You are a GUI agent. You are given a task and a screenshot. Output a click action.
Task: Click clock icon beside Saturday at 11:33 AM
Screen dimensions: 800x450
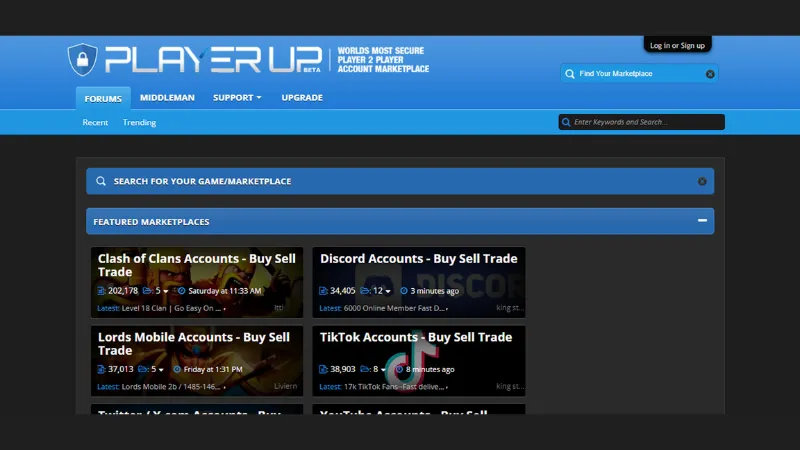click(182, 291)
